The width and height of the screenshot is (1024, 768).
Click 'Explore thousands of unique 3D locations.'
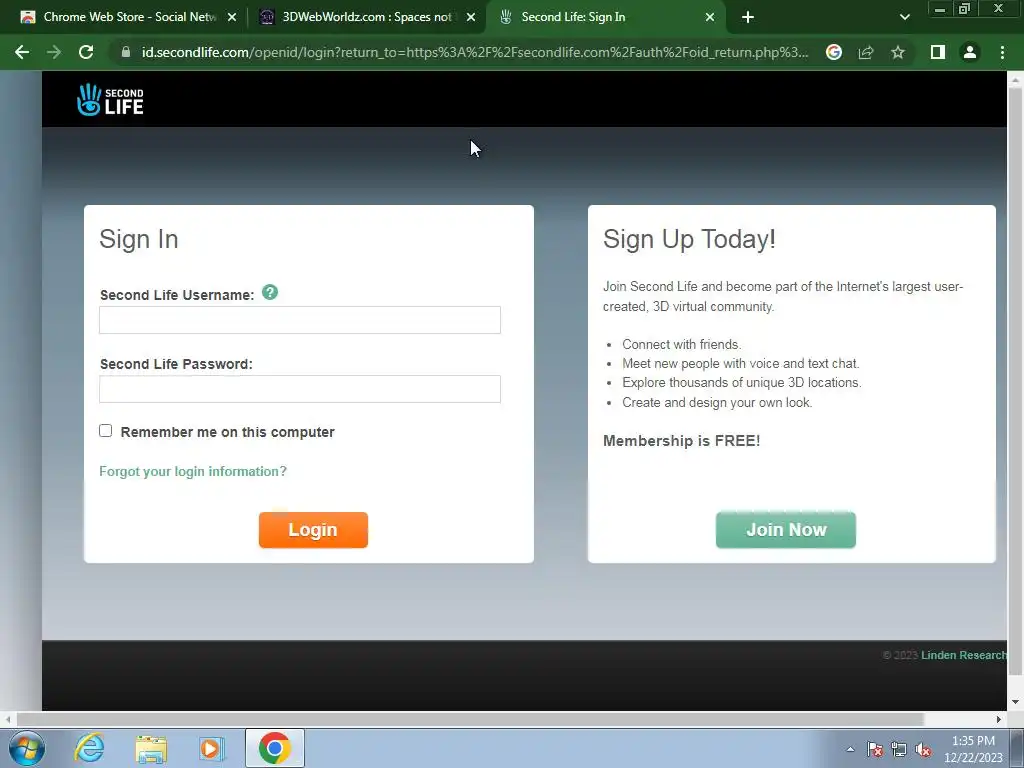click(x=742, y=383)
